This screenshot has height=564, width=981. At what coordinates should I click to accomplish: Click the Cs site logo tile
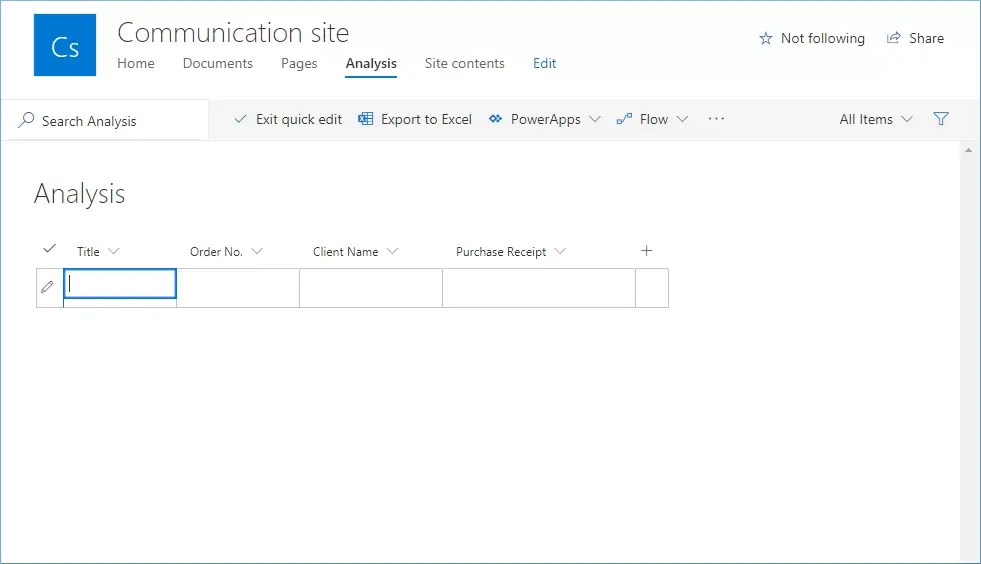pyautogui.click(x=65, y=45)
